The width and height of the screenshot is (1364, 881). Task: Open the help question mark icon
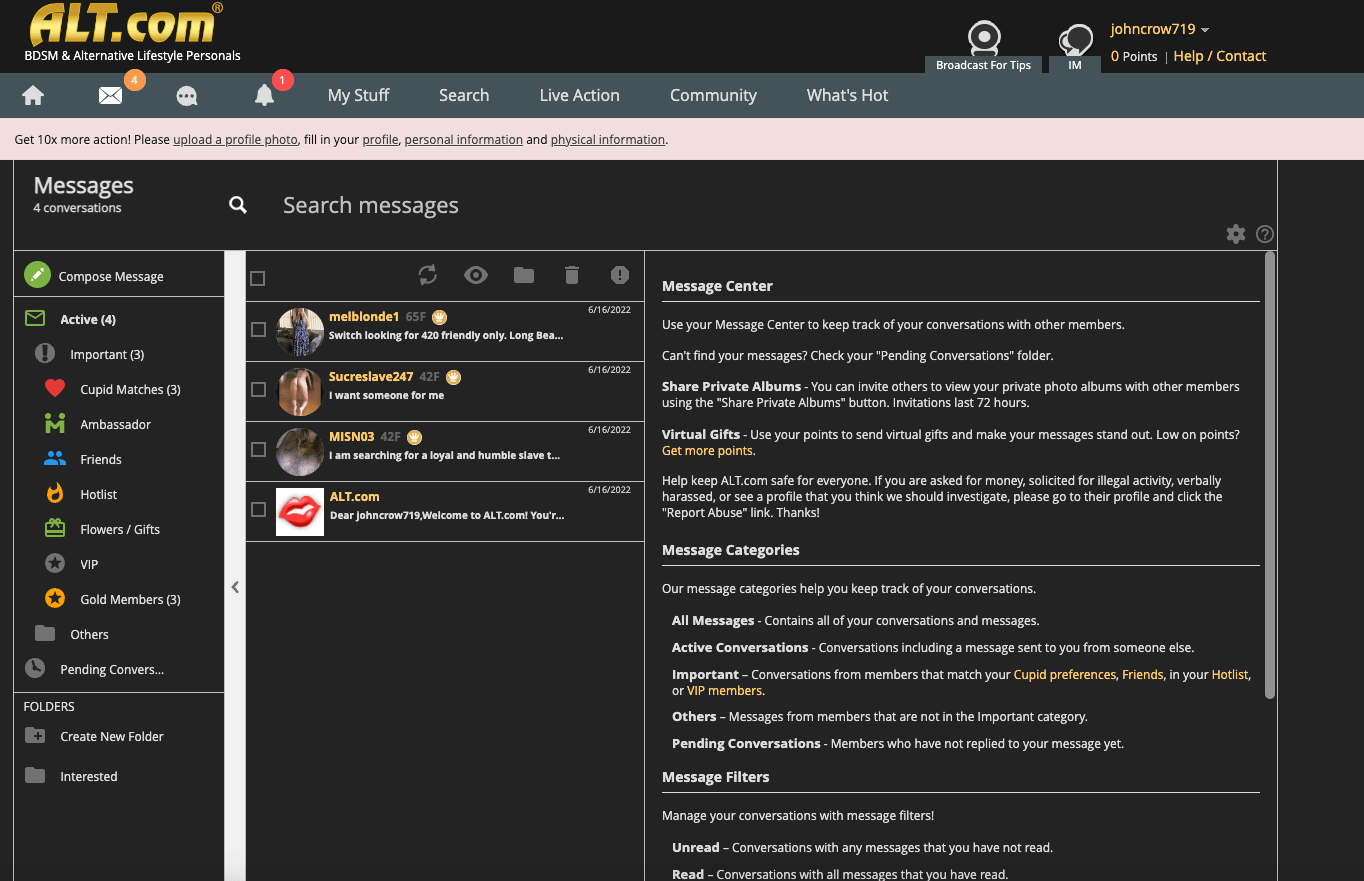[1265, 234]
